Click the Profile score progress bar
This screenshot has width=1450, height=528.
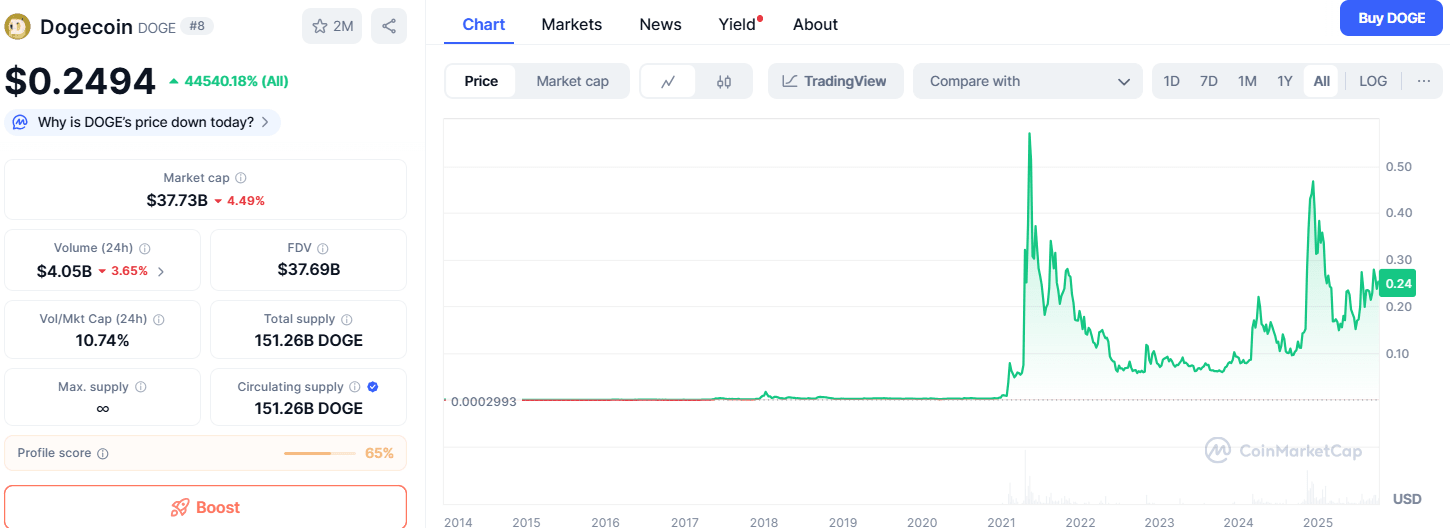tap(319, 454)
